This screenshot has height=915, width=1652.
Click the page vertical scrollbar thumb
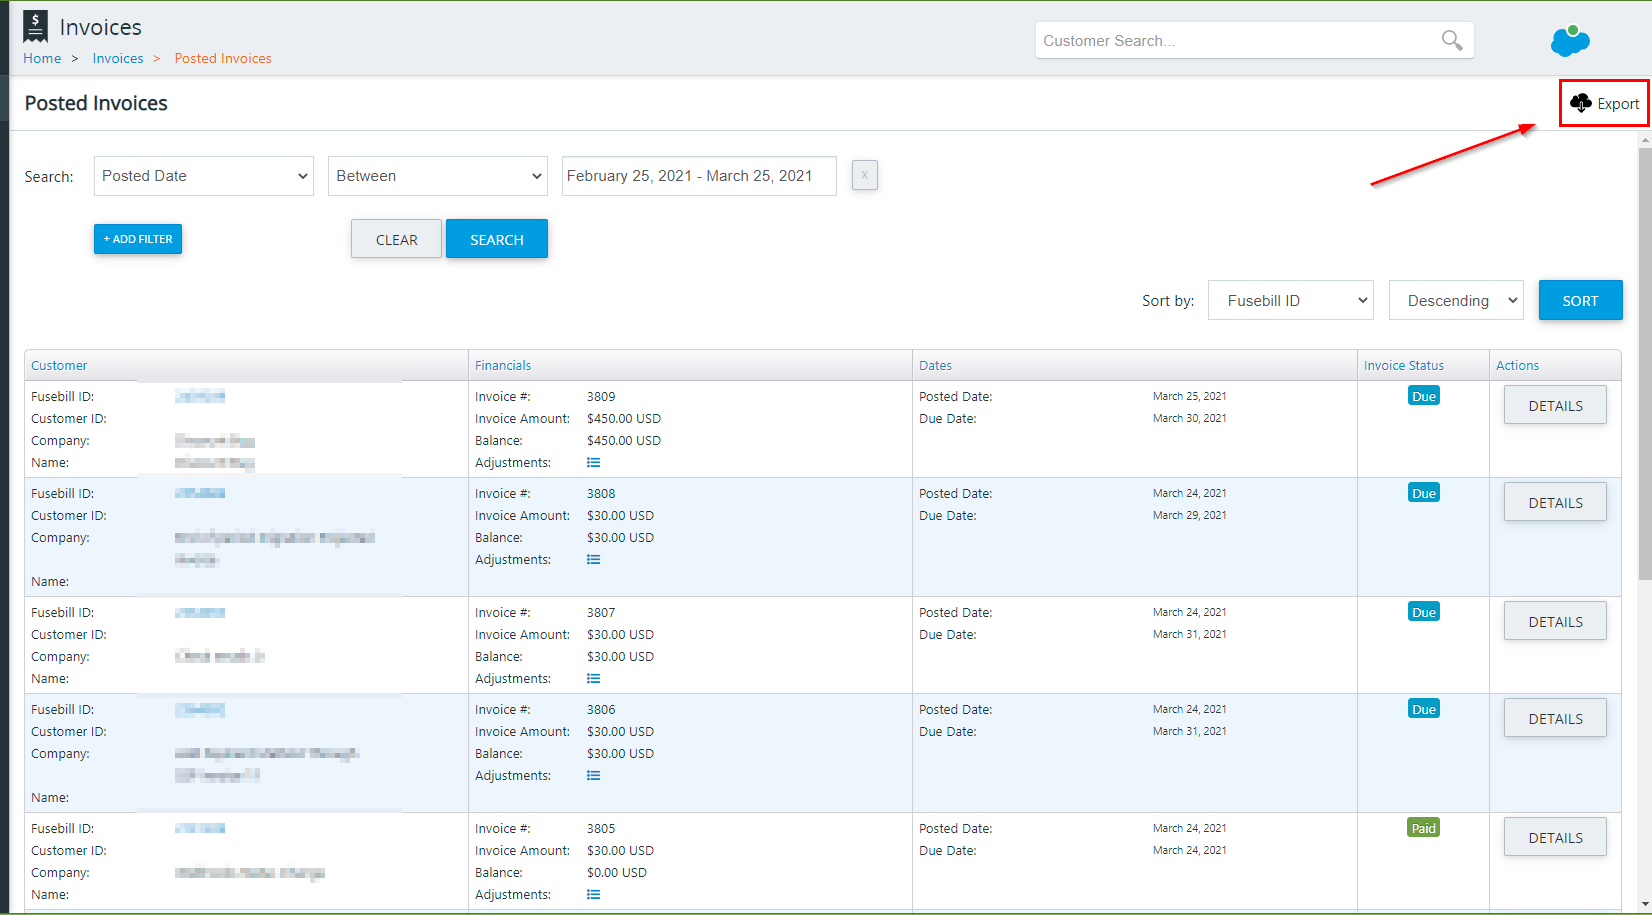(x=1645, y=363)
